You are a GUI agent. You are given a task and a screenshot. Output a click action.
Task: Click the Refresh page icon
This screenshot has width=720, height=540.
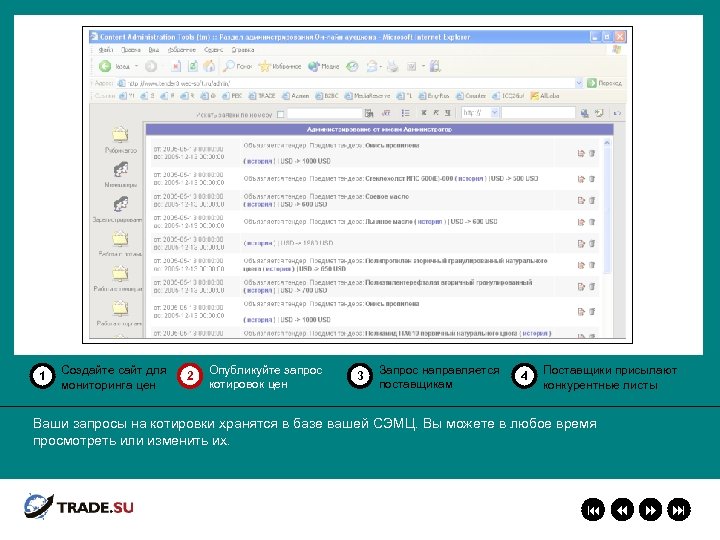point(193,67)
